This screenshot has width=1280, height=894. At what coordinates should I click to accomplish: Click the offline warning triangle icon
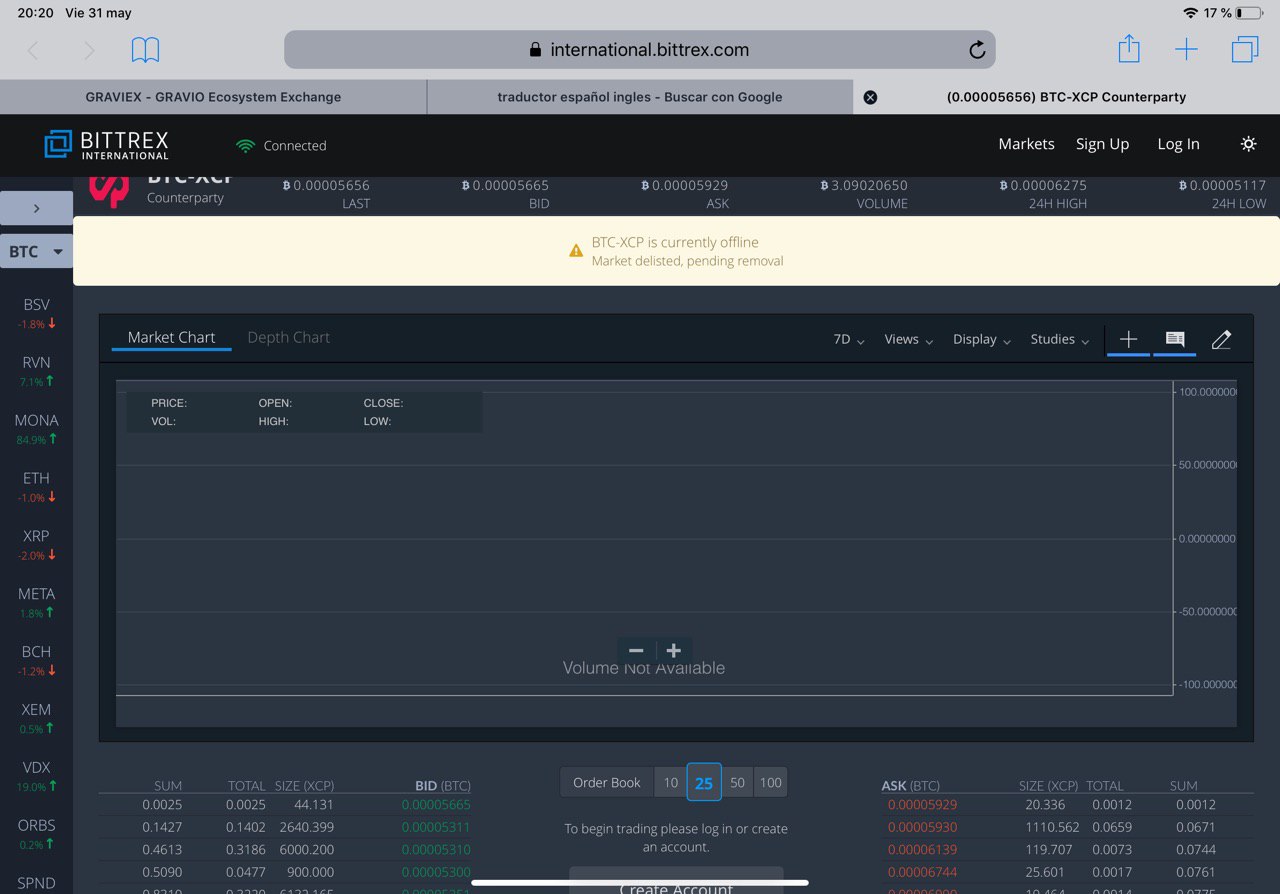point(576,251)
